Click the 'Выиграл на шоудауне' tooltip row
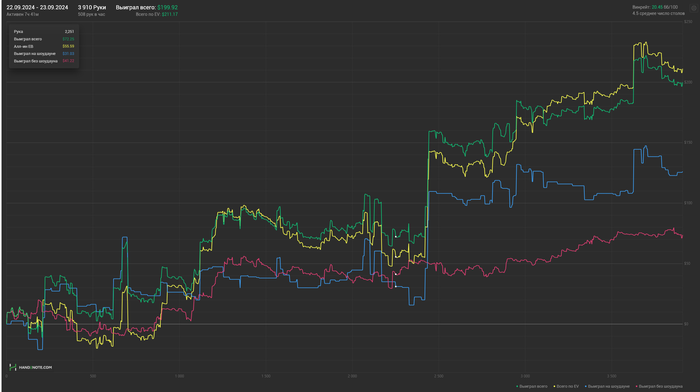 (x=44, y=54)
